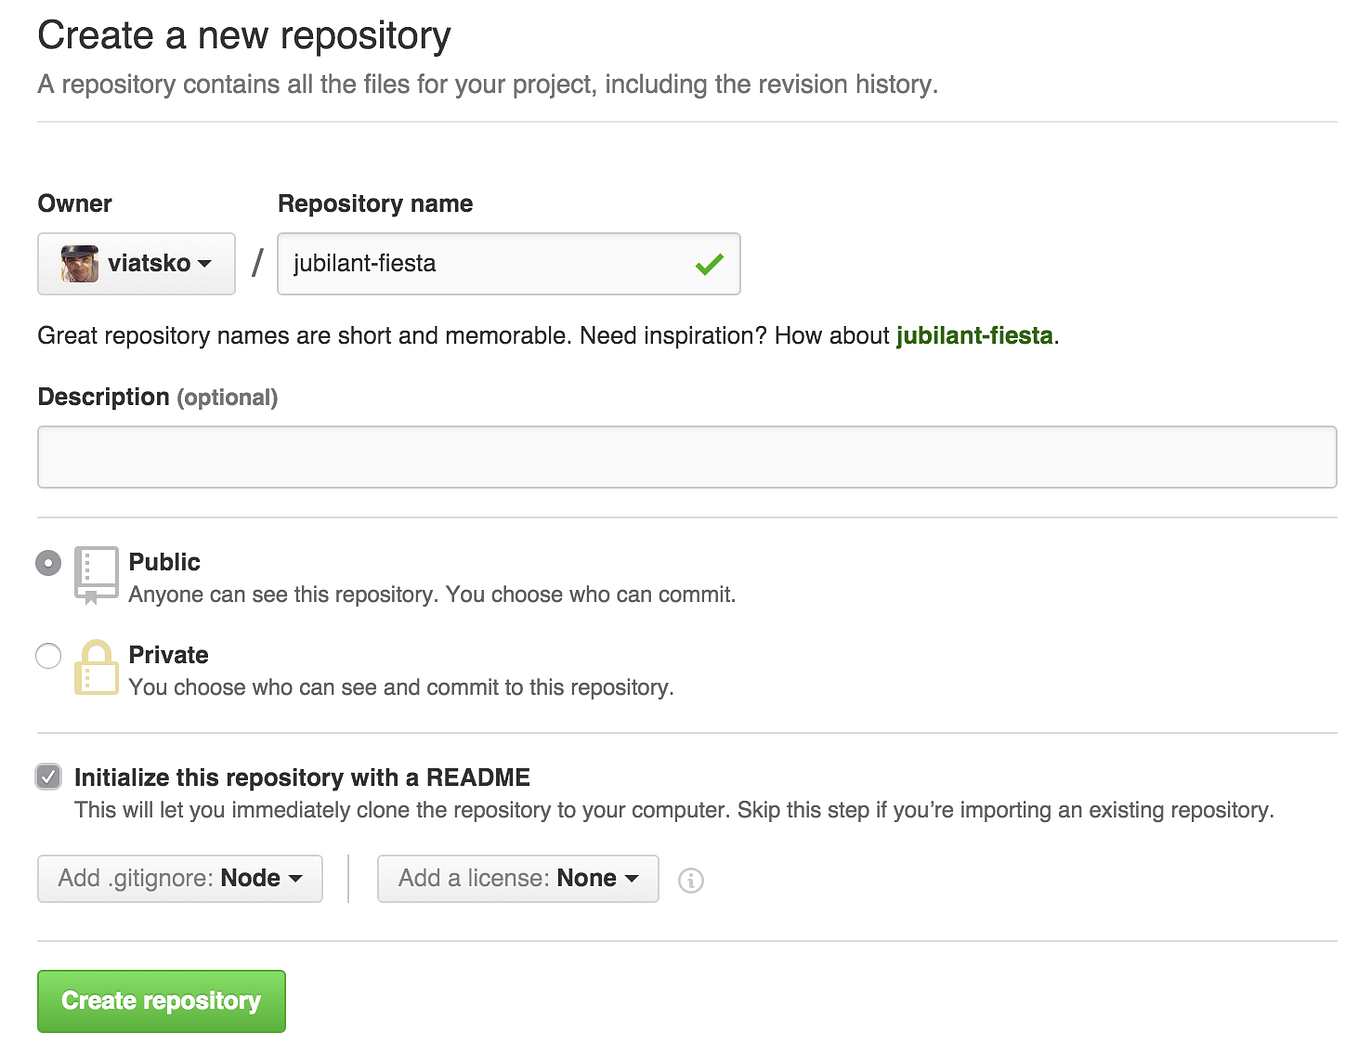The image size is (1358, 1059).
Task: Click the Public repository book icon
Action: (96, 574)
